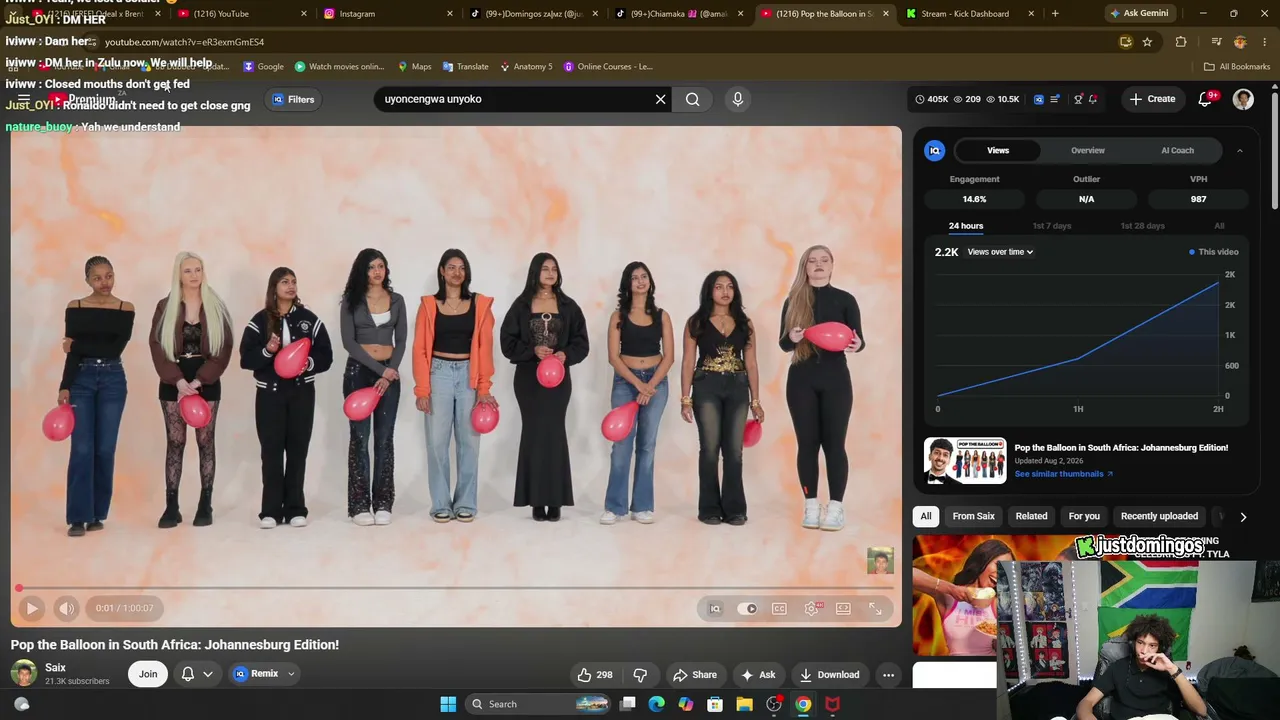The height and width of the screenshot is (720, 1280).
Task: Select the All filter chip
Action: click(x=926, y=516)
